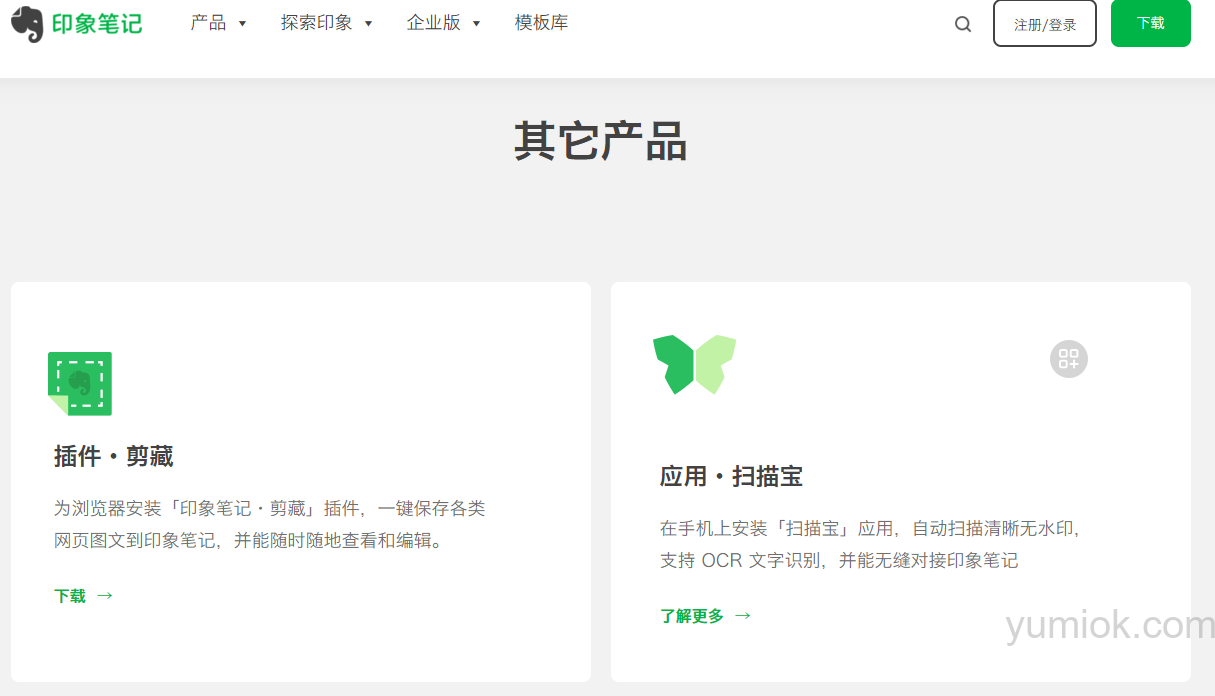Image resolution: width=1215 pixels, height=696 pixels.
Task: Click the 剪藏 description starting 为浏览器安装
Action: point(270,524)
